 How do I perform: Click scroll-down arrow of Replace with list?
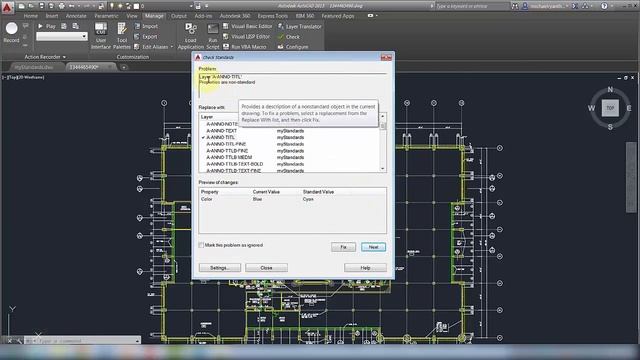coord(383,169)
